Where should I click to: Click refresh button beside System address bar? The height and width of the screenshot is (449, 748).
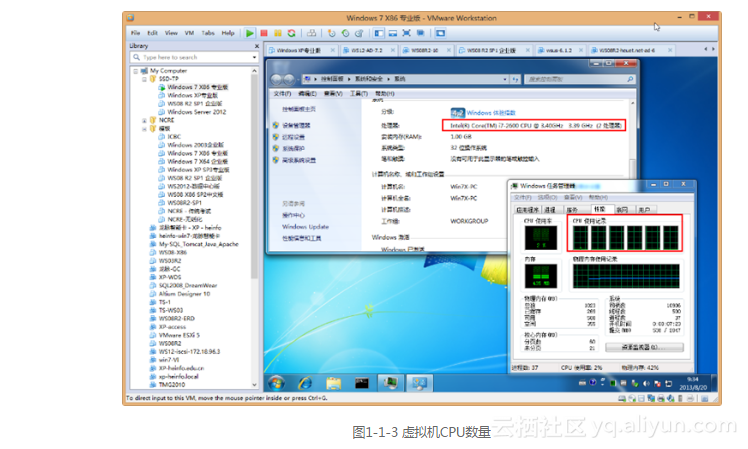[x=515, y=79]
